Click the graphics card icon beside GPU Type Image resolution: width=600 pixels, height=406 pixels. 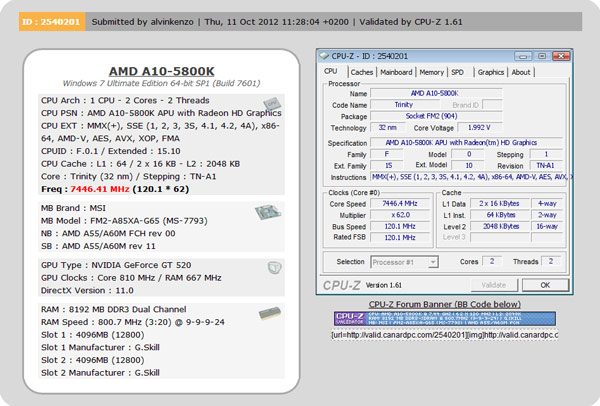pos(274,267)
